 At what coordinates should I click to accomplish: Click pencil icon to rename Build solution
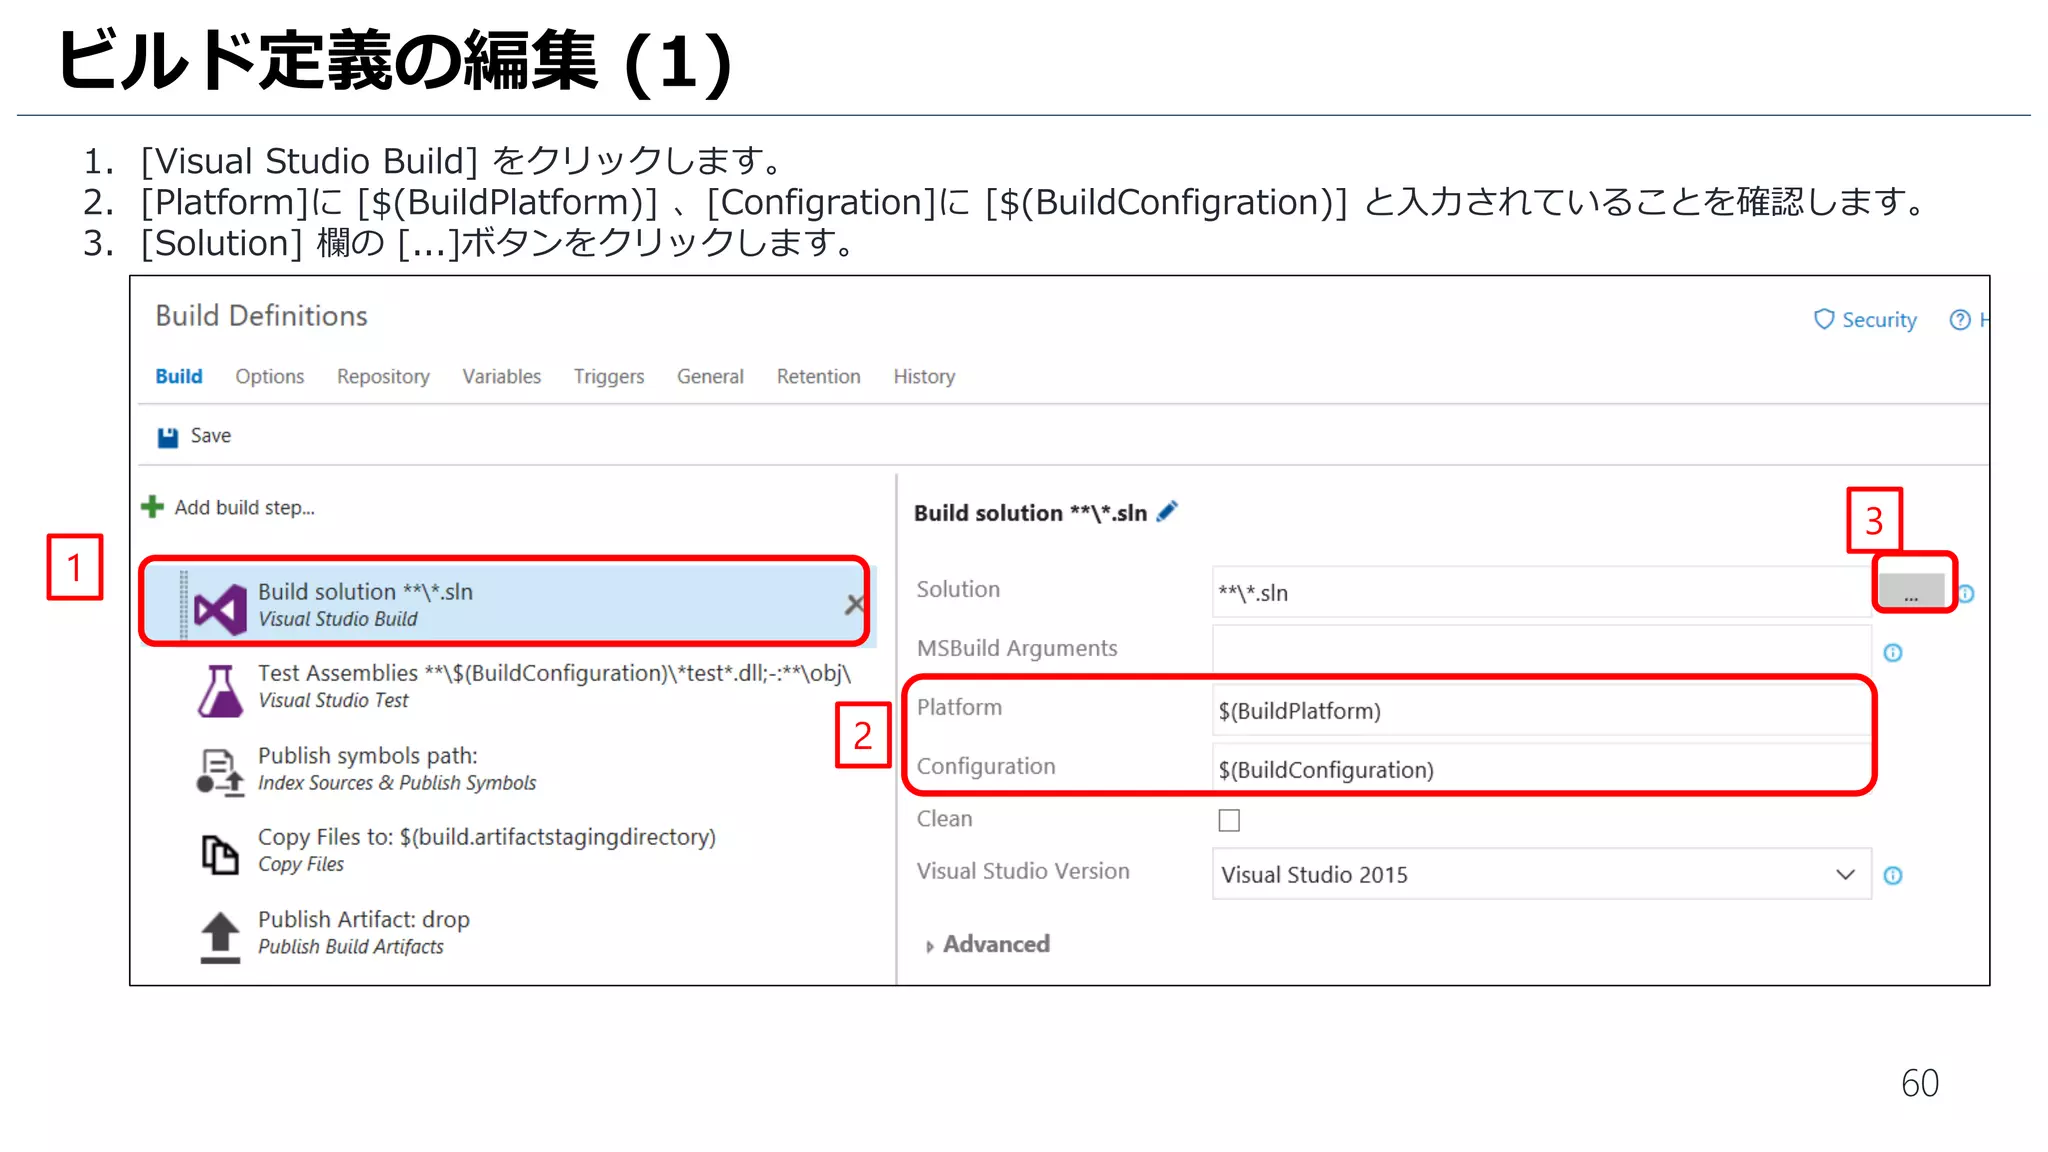pos(1167,511)
